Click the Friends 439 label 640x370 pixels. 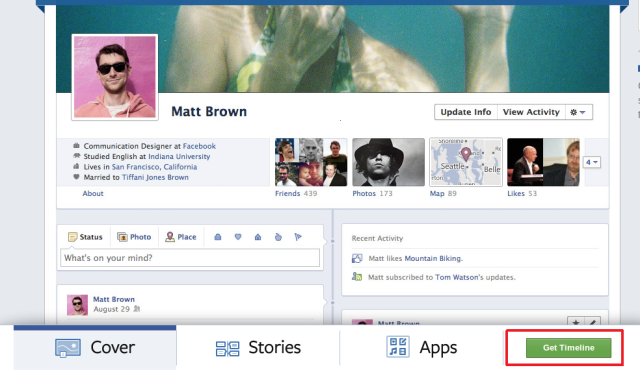(296, 193)
